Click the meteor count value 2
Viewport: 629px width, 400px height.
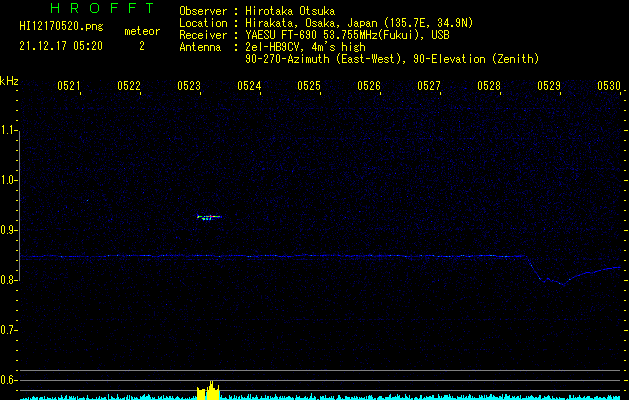[x=142, y=46]
